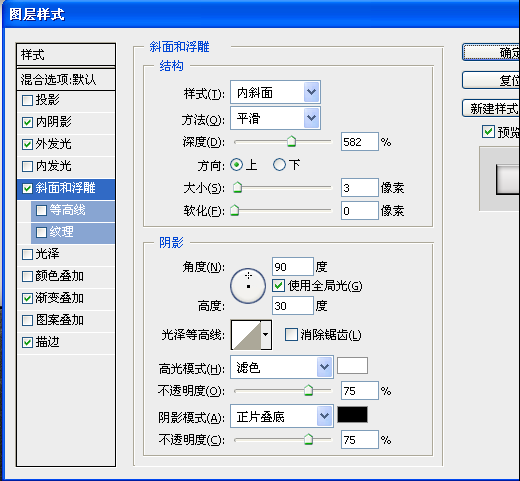
Task: Expand the 高光模式 highlight mode dropdown
Action: pyautogui.click(x=282, y=367)
